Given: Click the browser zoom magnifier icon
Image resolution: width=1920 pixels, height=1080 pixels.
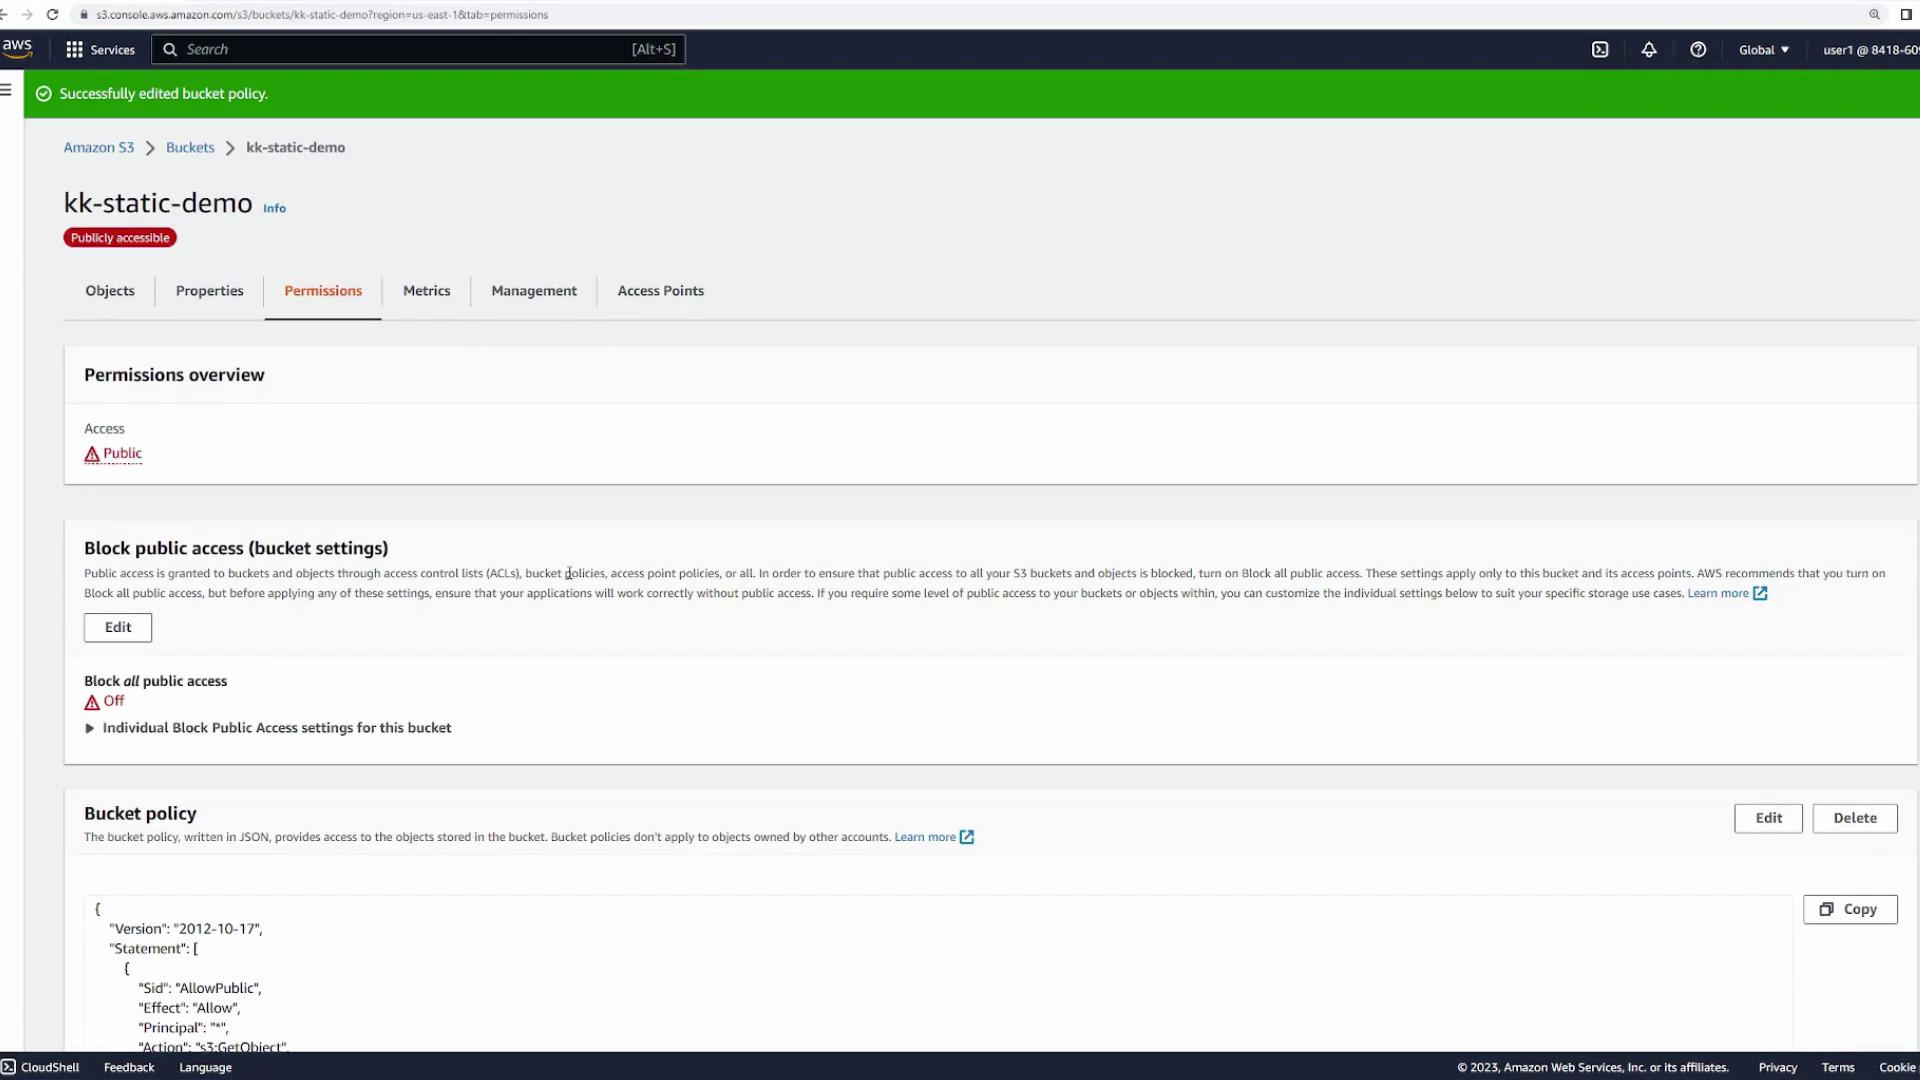Looking at the screenshot, I should (1874, 15).
